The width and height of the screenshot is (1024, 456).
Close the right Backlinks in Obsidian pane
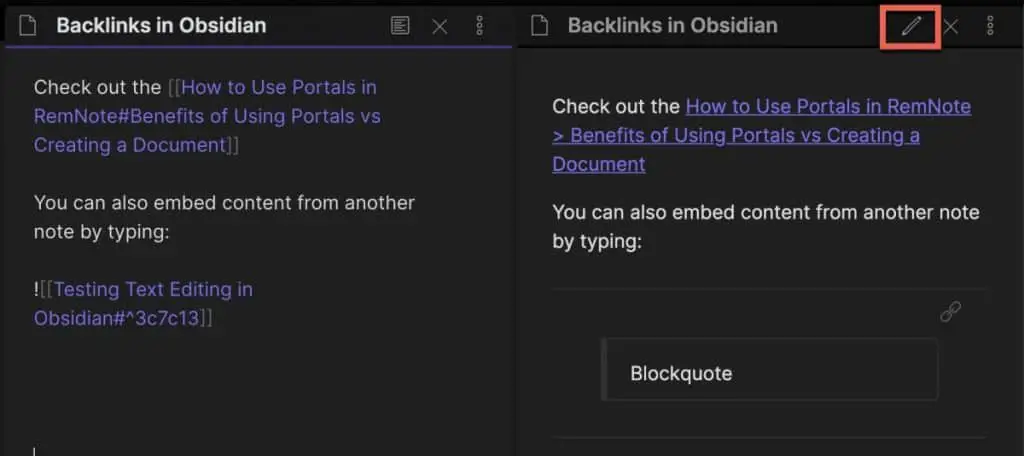(x=951, y=27)
